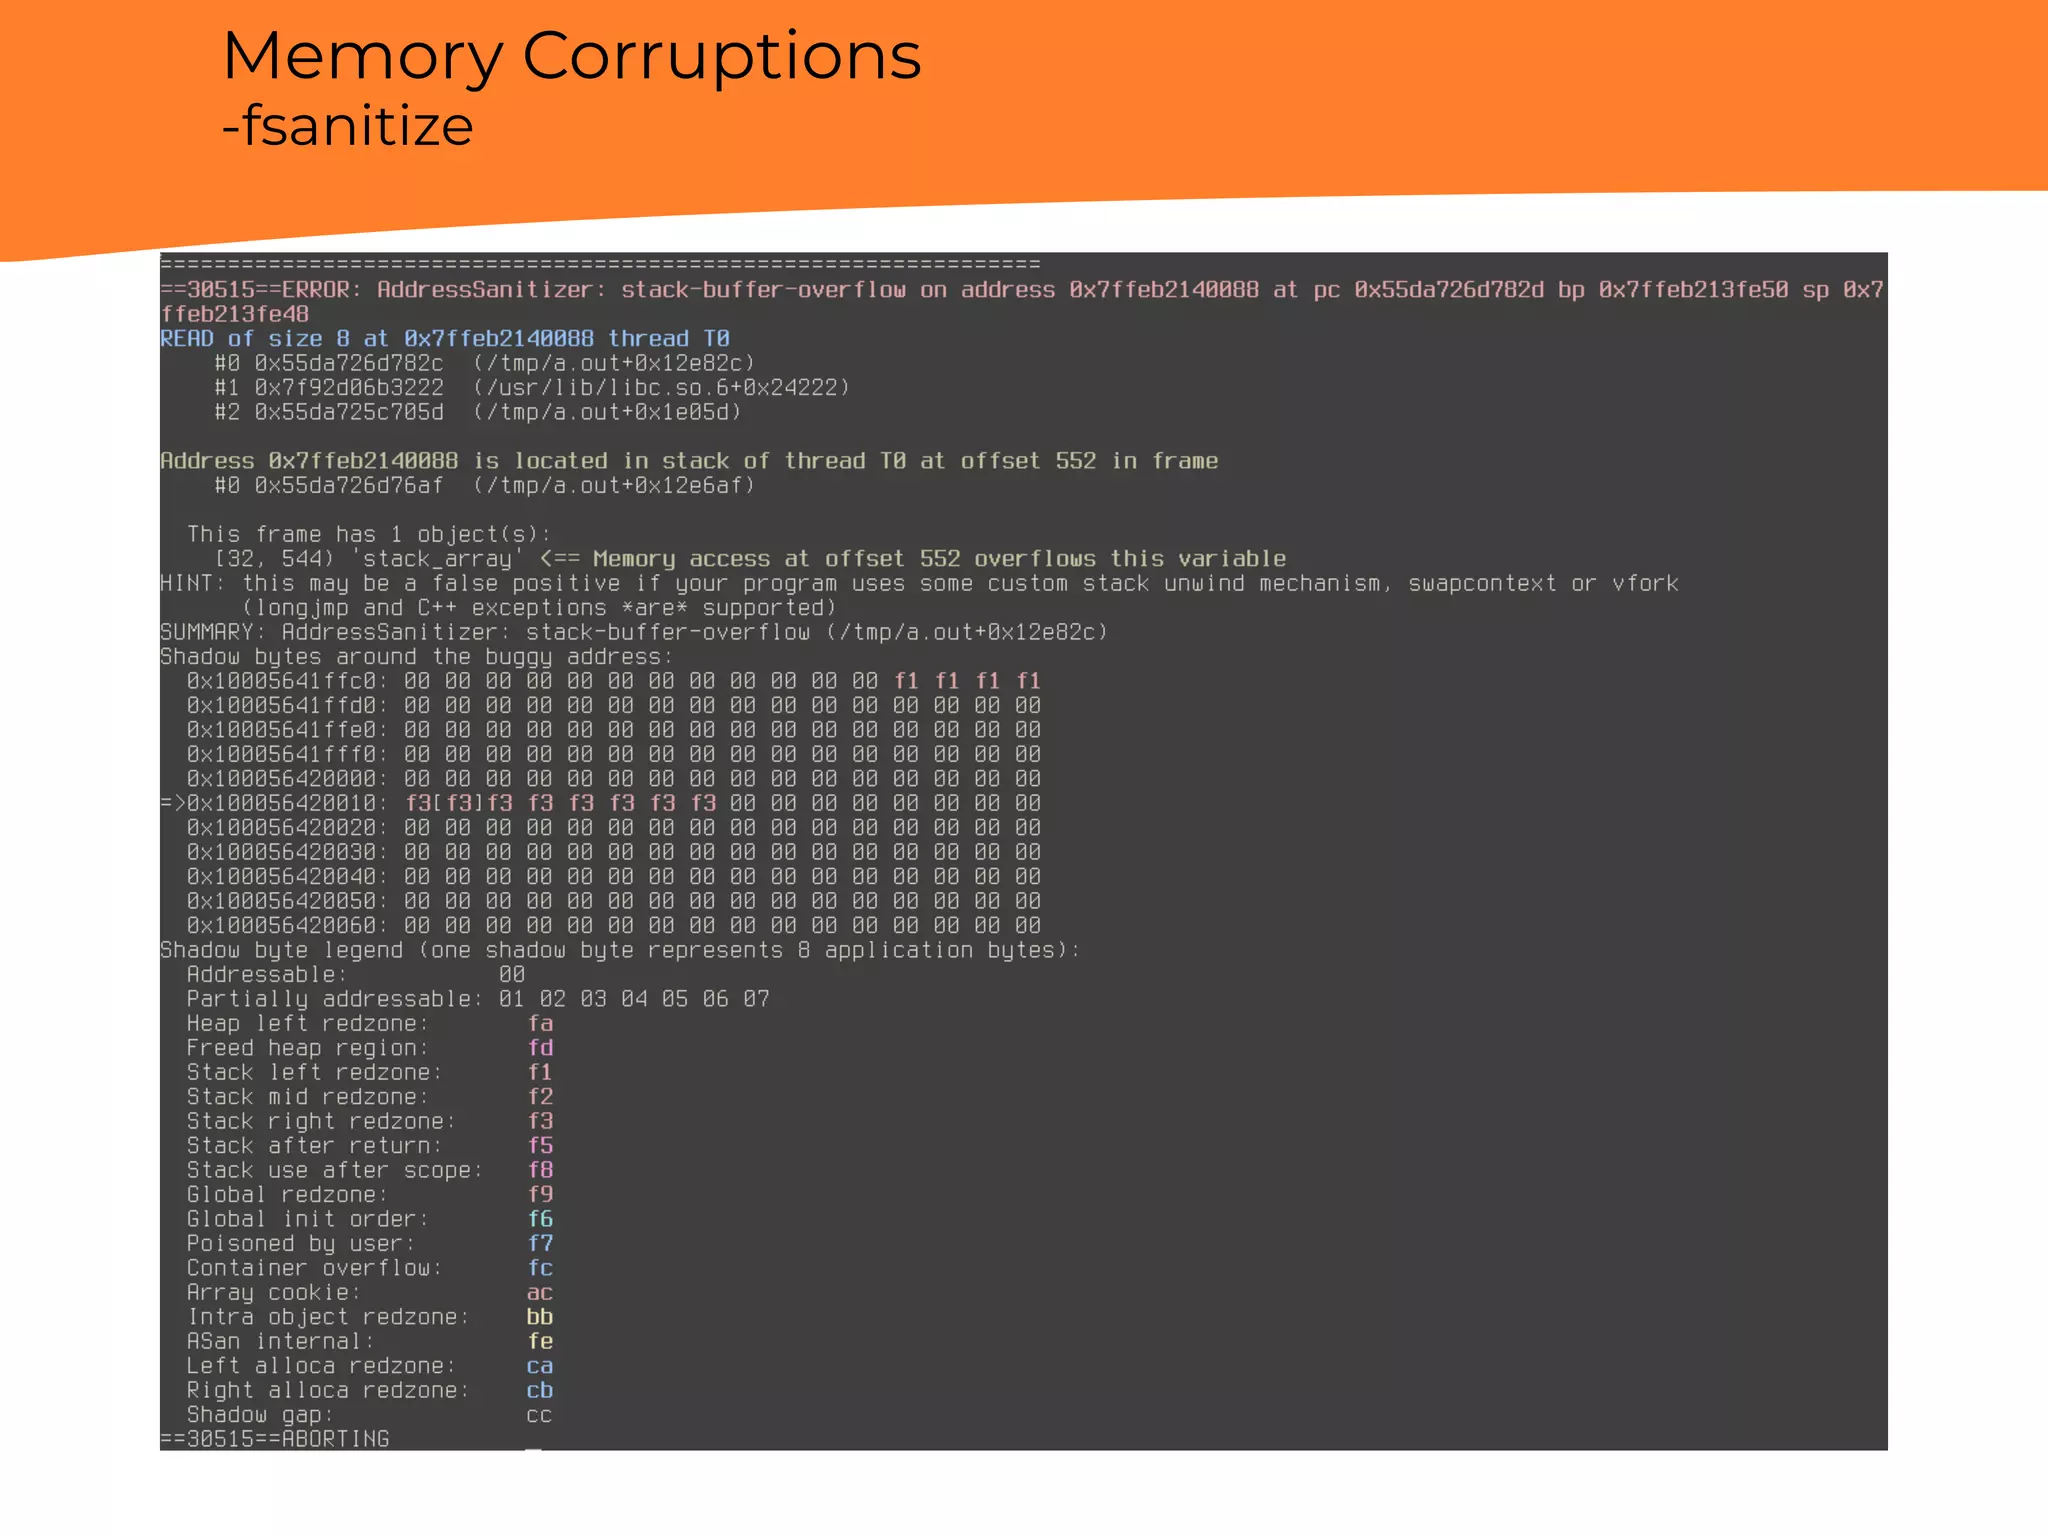Click the 'stack_array' variable line
The width and height of the screenshot is (2048, 1536).
click(x=750, y=559)
